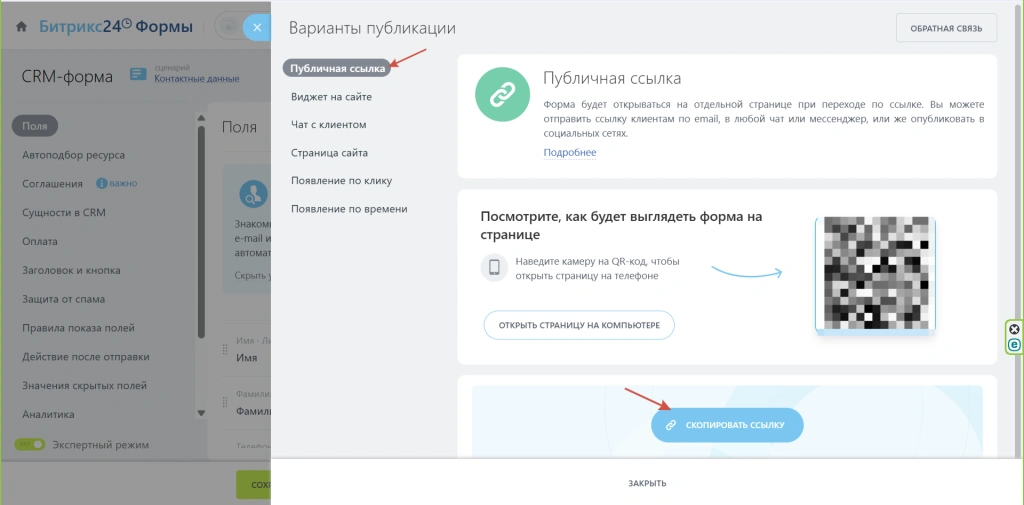Click the СКОПИРОВАТЬ ССЫЛКУ button
The height and width of the screenshot is (505, 1024).
[727, 425]
